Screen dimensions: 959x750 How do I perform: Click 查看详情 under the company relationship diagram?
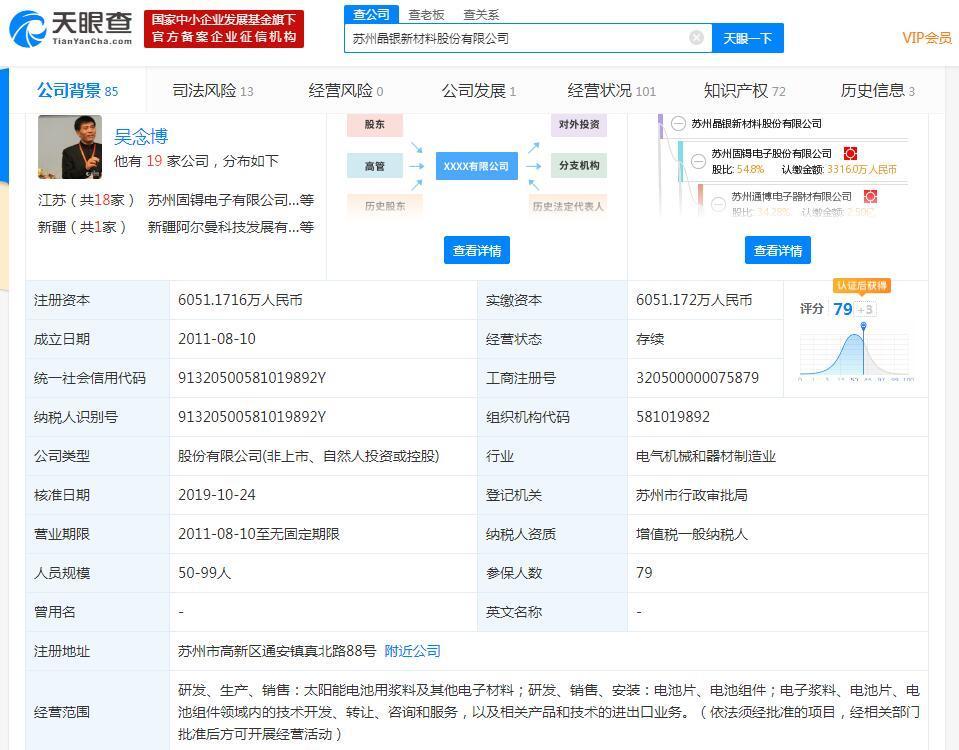click(476, 251)
